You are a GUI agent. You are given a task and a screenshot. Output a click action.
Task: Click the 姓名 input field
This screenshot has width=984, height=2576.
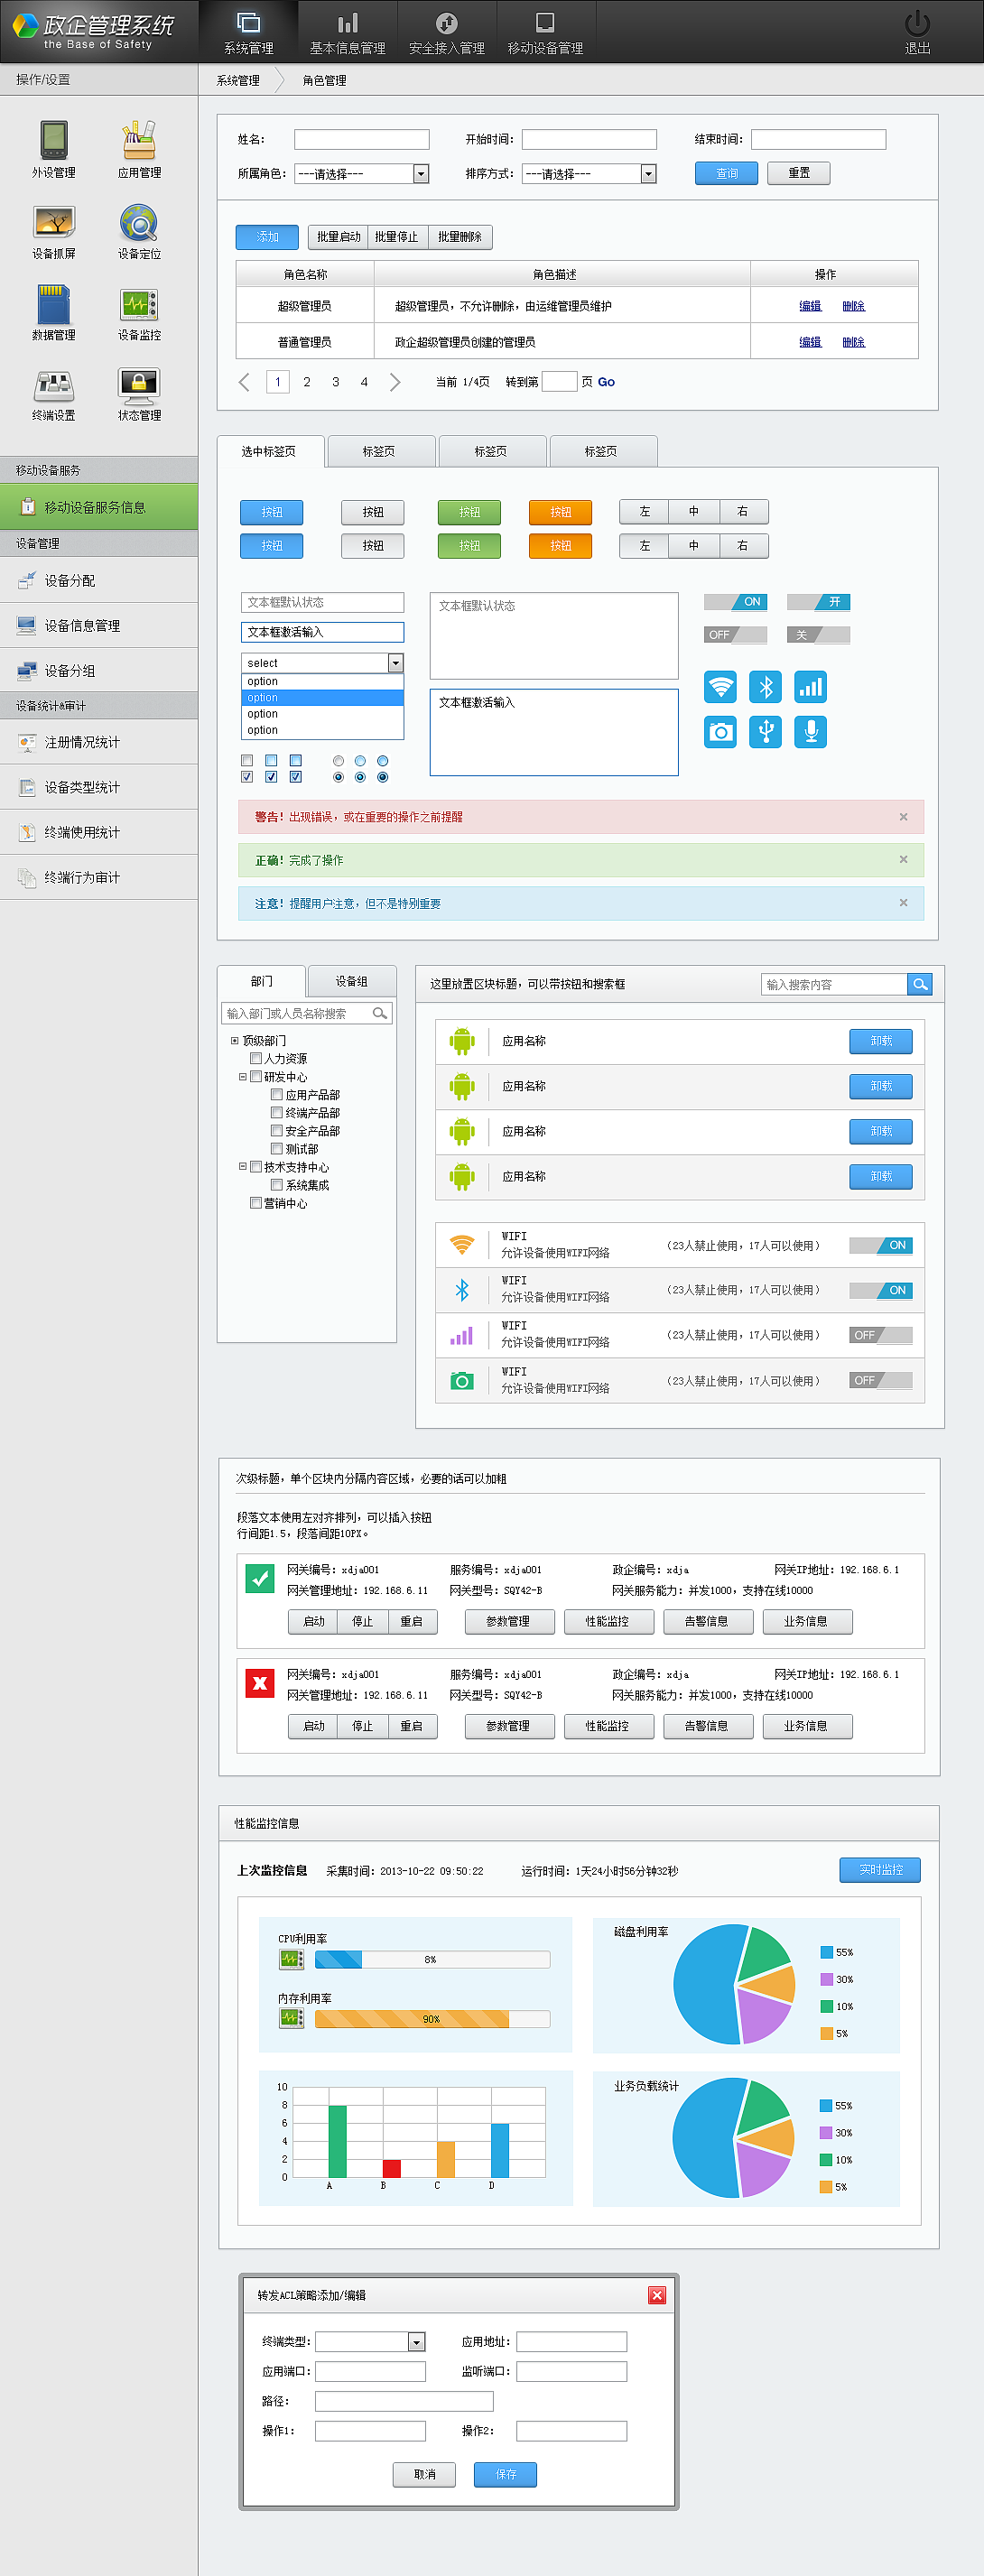[x=362, y=140]
